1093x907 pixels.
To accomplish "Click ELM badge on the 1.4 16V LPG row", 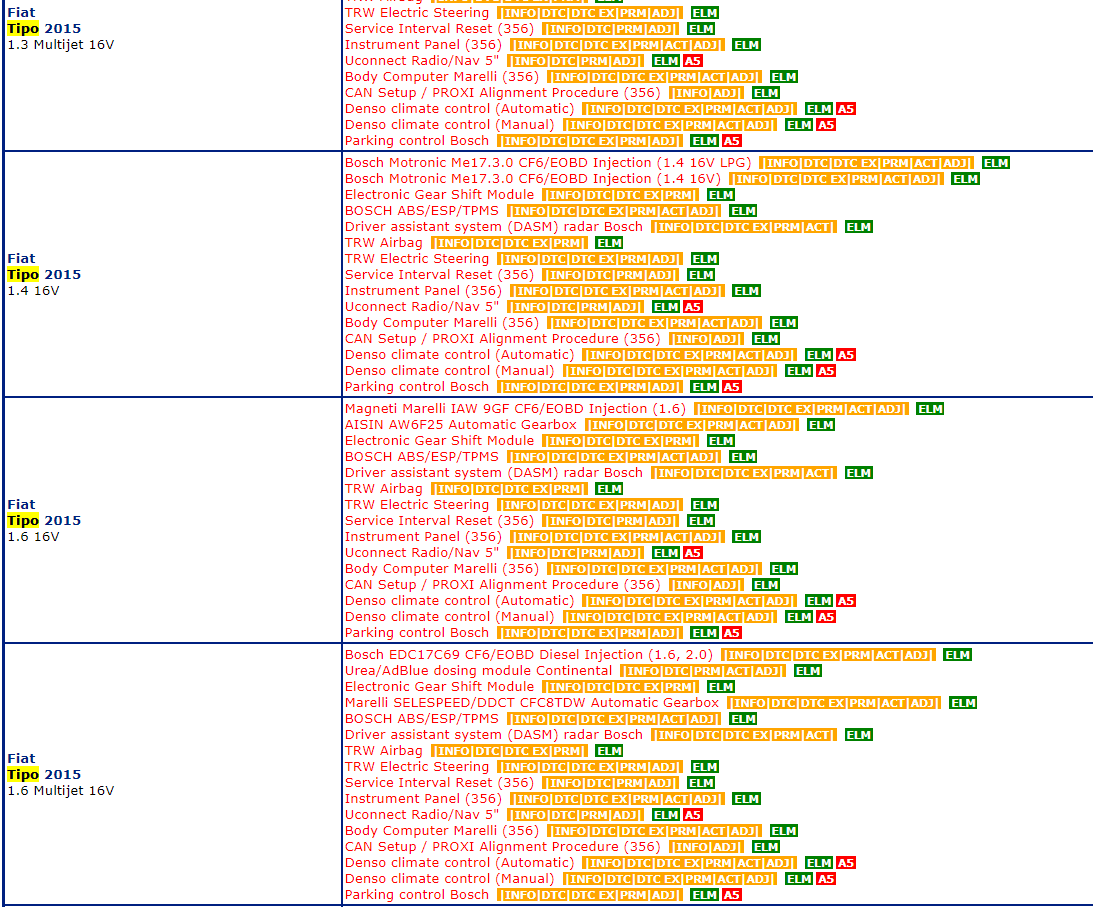I will click(995, 163).
